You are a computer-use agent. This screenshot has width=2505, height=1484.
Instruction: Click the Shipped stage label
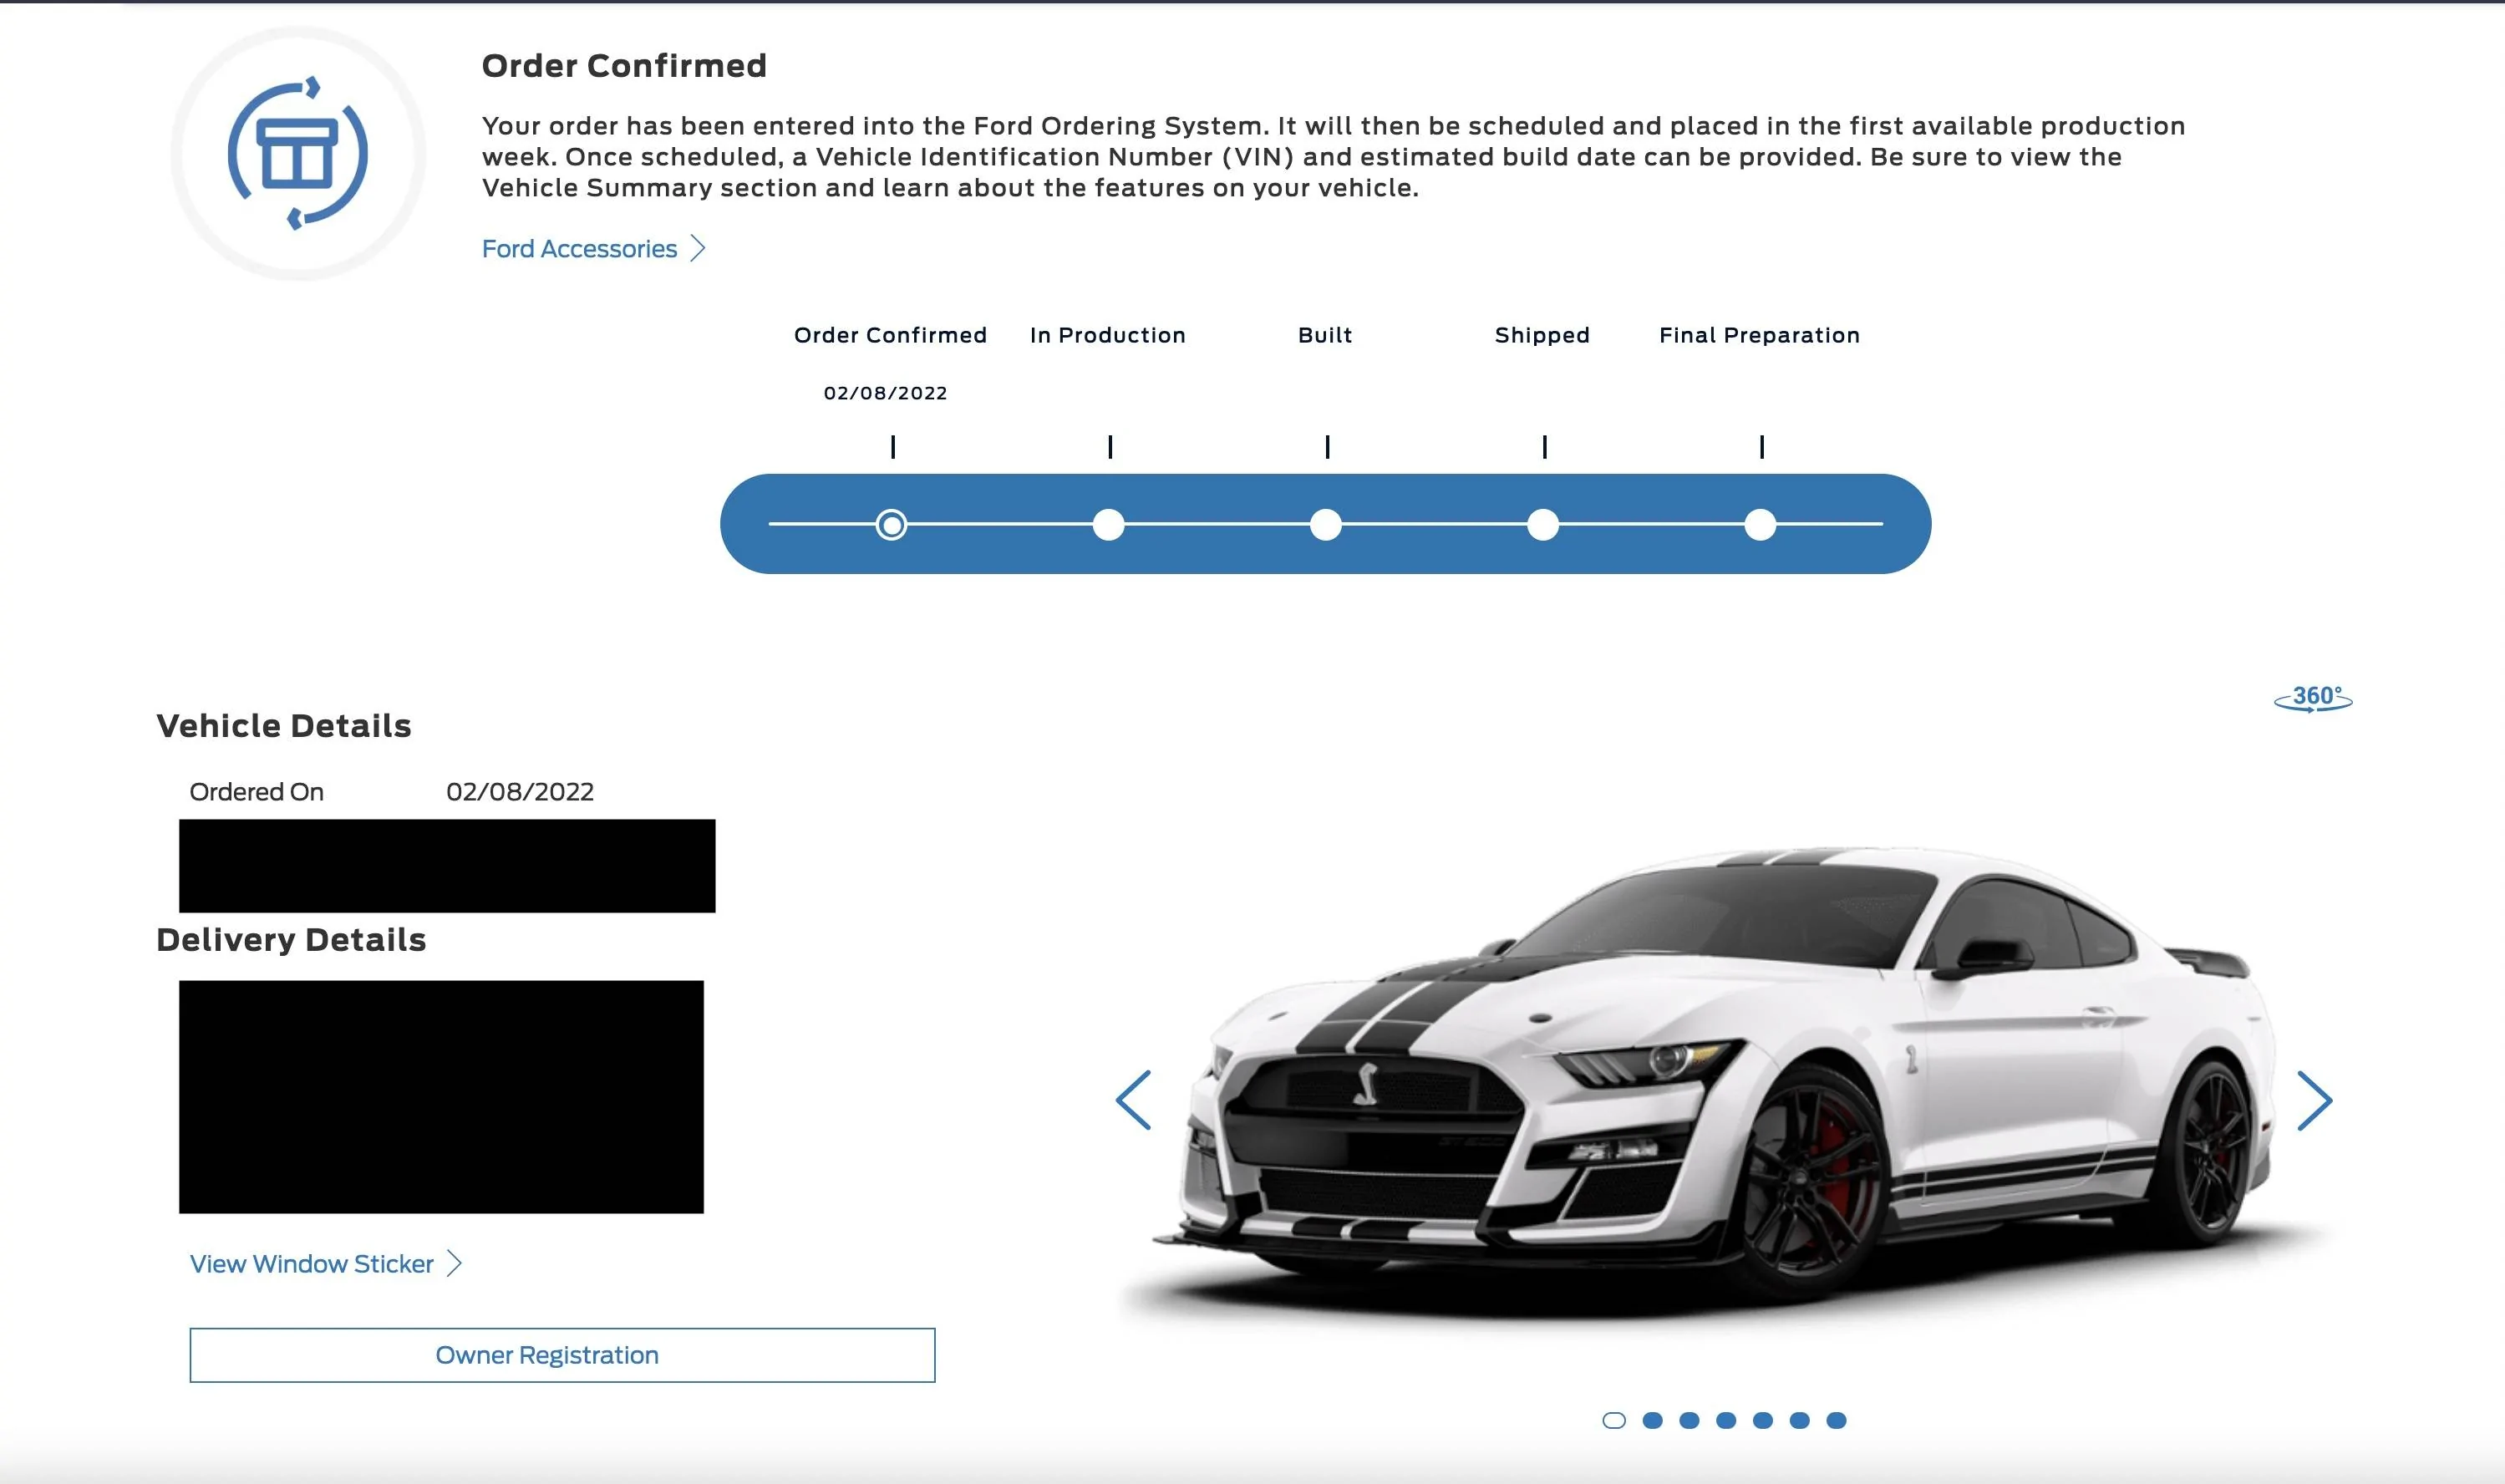1542,335
